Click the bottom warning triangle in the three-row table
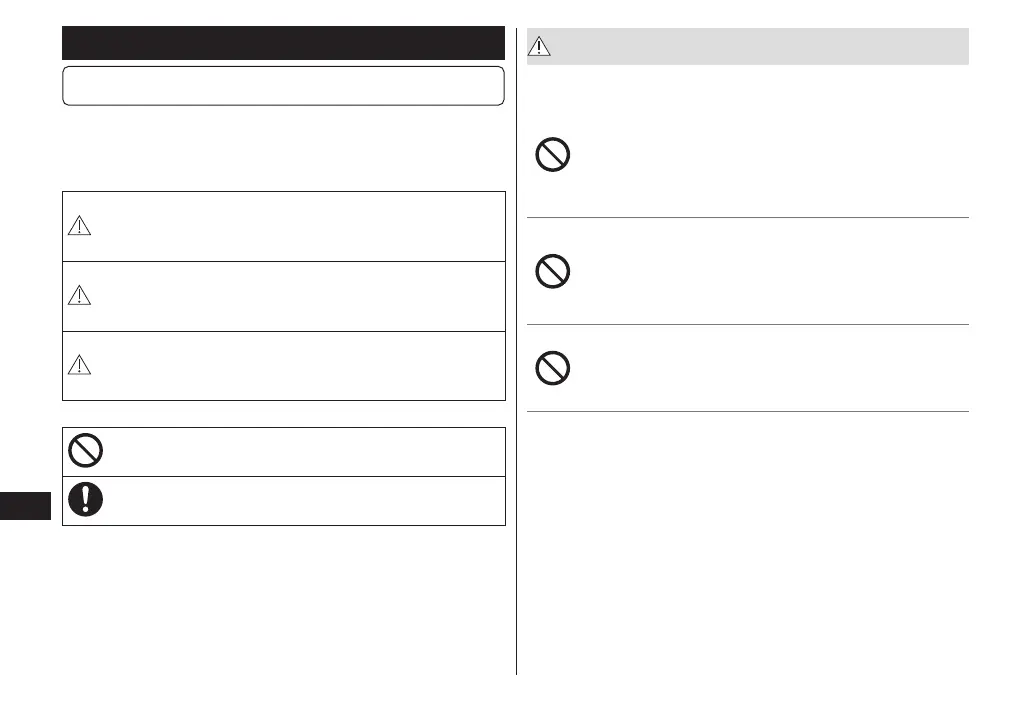The height and width of the screenshot is (726, 1032). (79, 366)
